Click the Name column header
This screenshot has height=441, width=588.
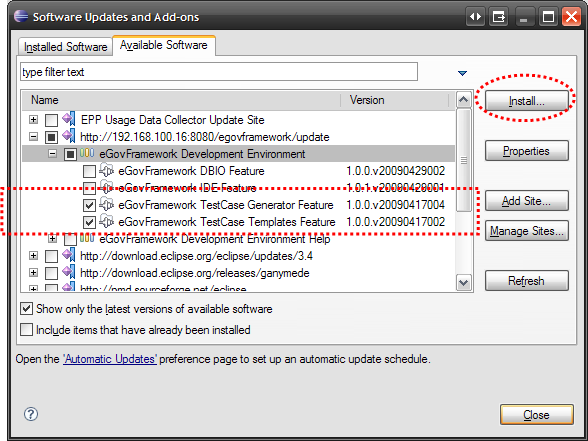click(x=181, y=100)
